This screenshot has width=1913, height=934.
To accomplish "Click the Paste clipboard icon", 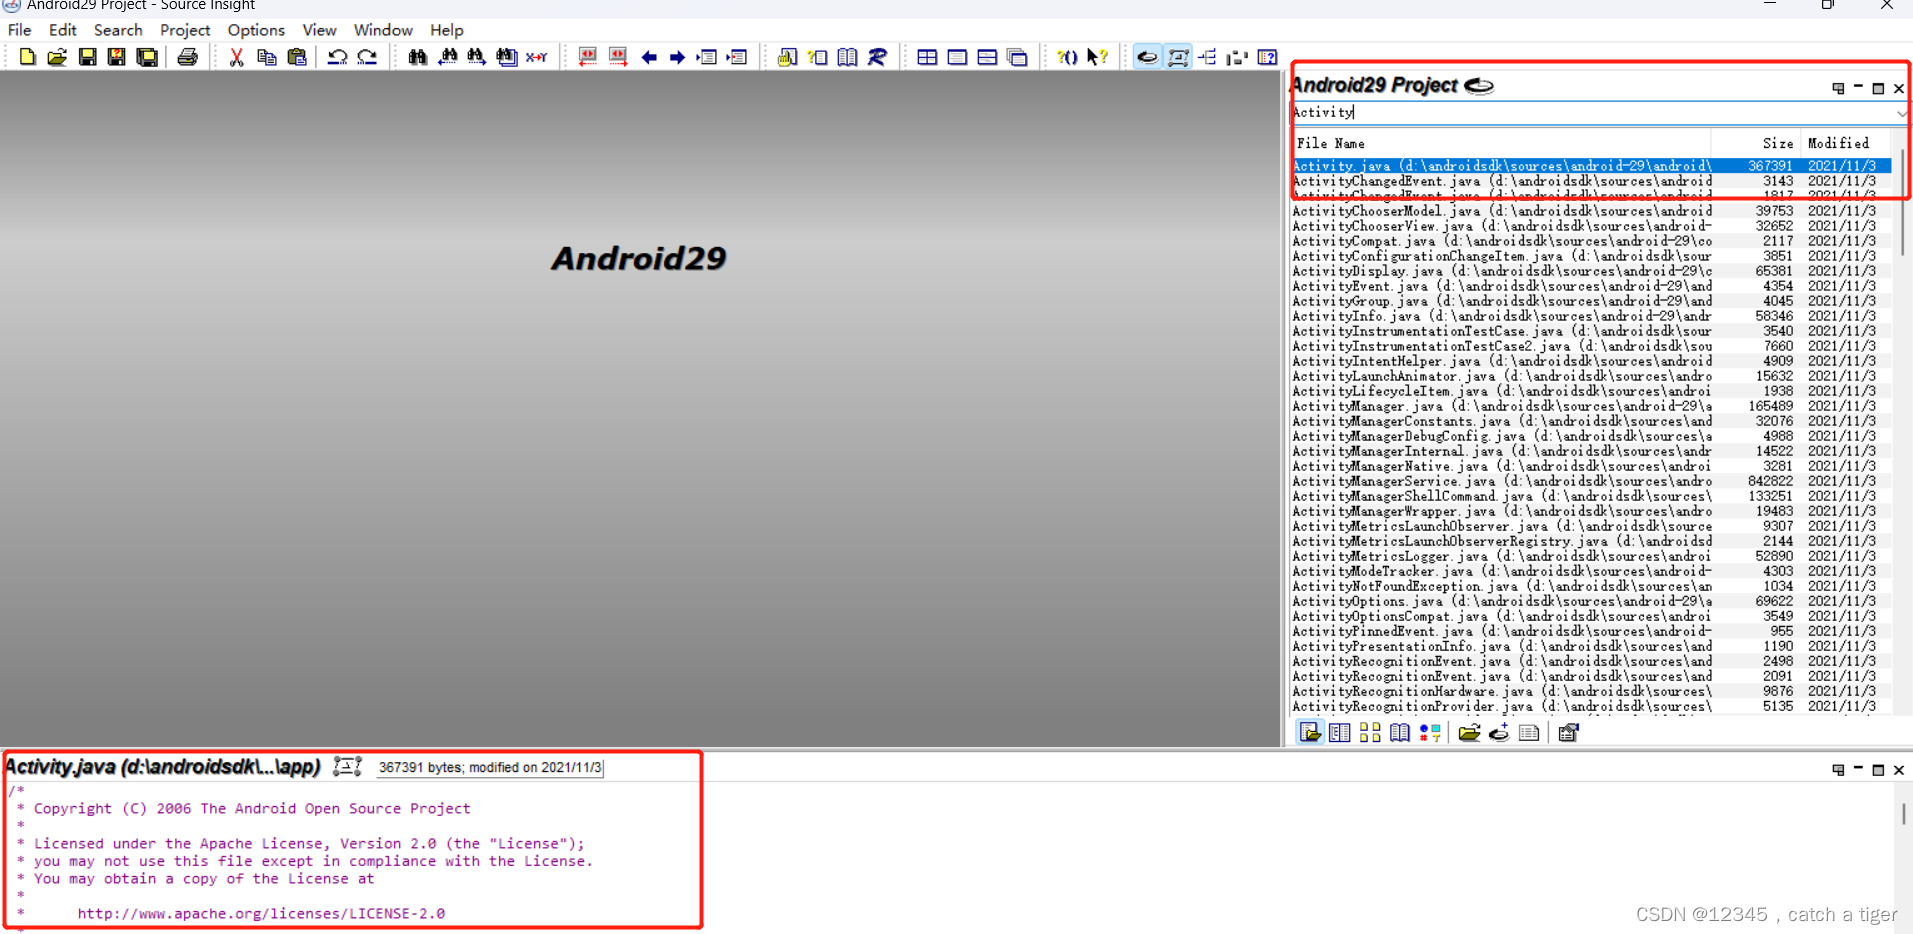I will pos(296,57).
